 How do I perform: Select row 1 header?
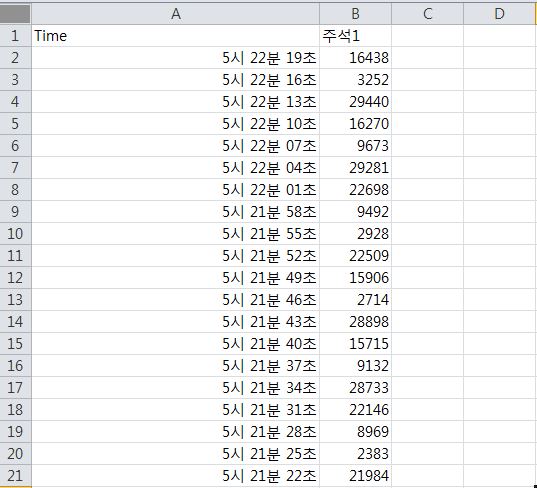click(x=15, y=36)
